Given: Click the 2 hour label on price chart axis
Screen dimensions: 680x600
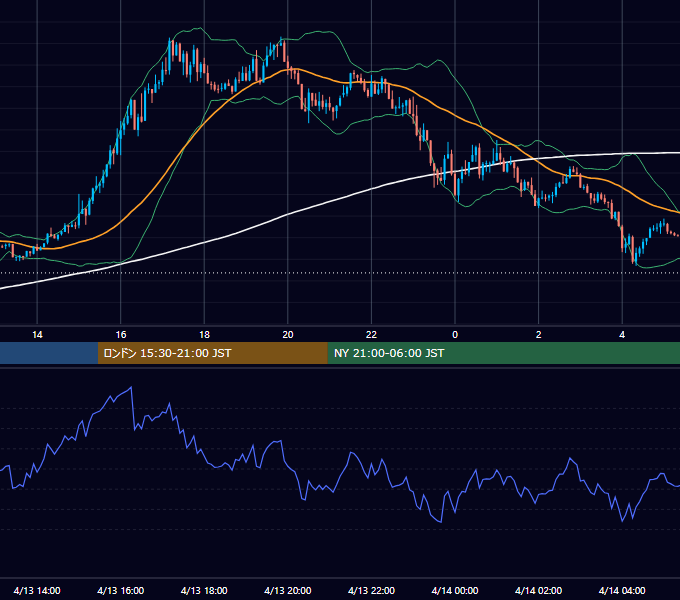Looking at the screenshot, I should pyautogui.click(x=539, y=335).
